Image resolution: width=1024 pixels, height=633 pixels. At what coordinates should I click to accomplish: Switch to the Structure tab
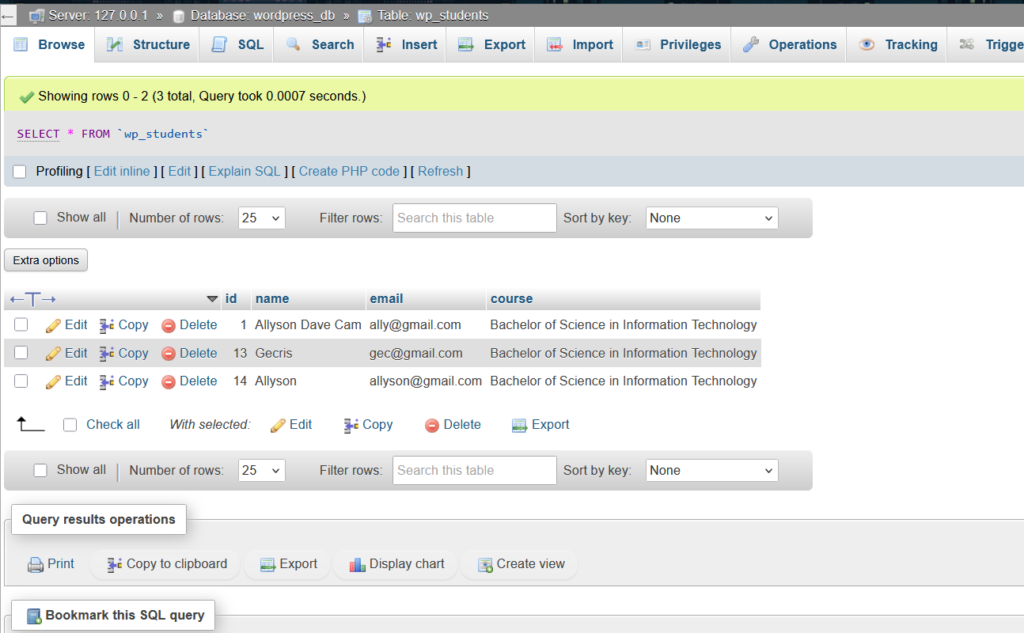[x=148, y=45]
